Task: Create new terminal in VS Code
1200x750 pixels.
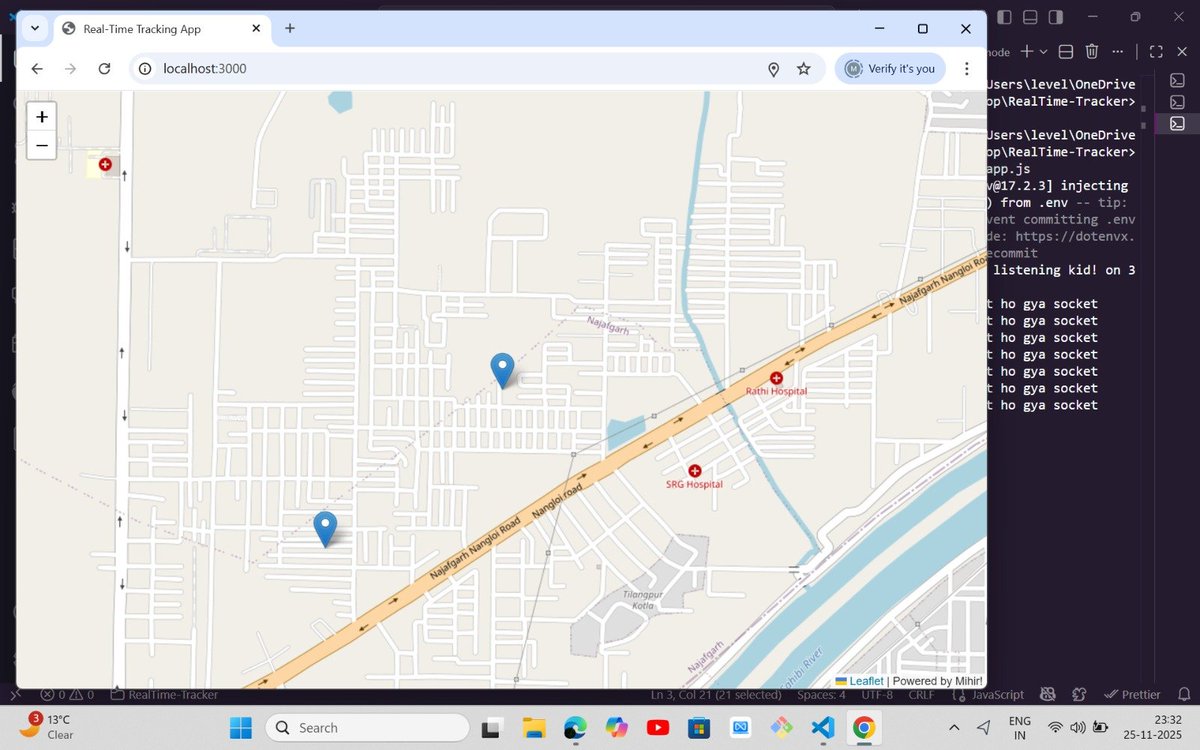Action: [x=1025, y=52]
